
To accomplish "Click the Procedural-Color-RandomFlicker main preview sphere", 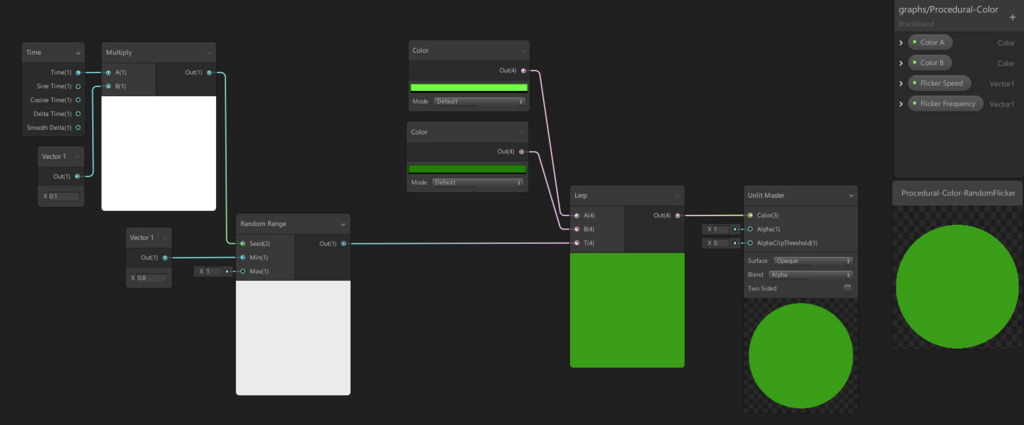I will [x=957, y=287].
